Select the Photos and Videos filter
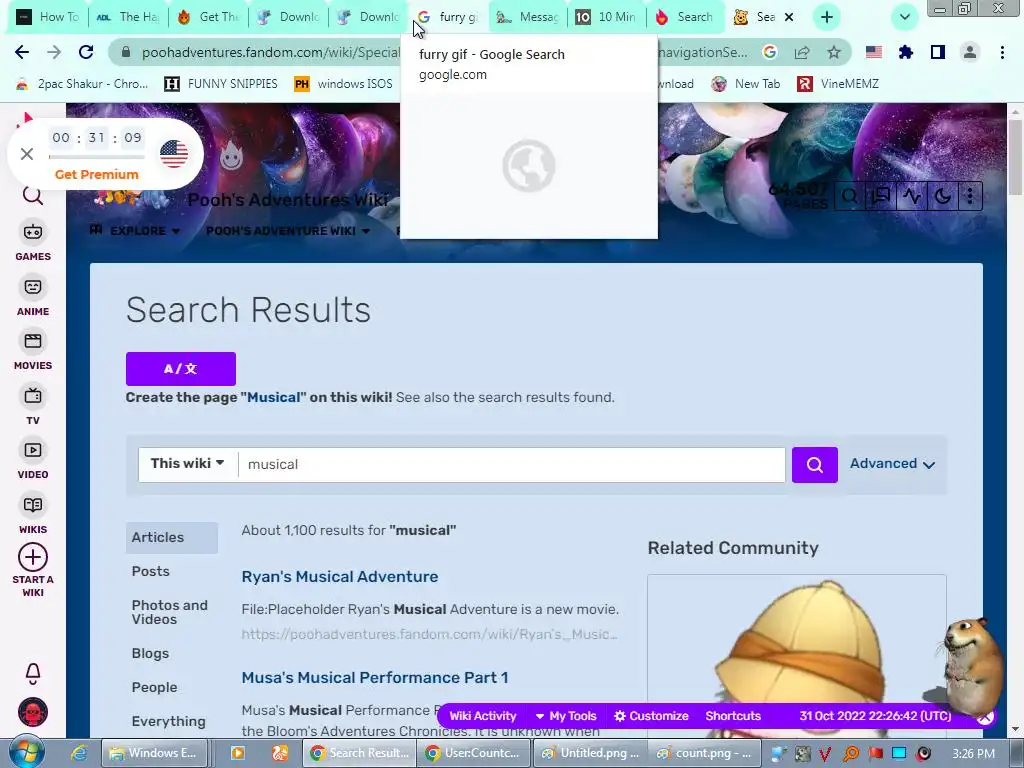The height and width of the screenshot is (768, 1024). 170,613
